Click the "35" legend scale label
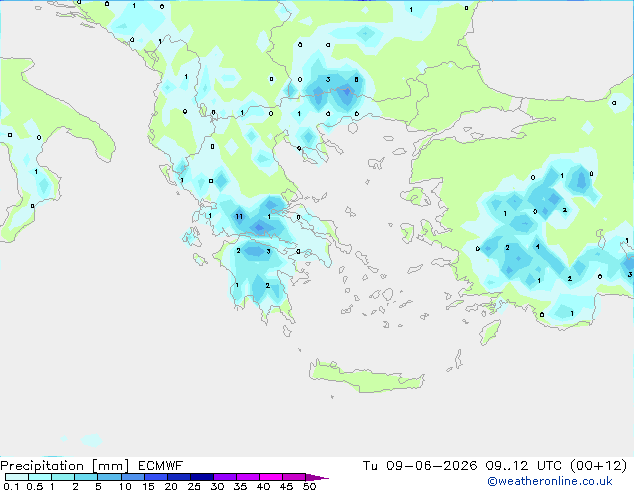The height and width of the screenshot is (490, 634). [241, 486]
